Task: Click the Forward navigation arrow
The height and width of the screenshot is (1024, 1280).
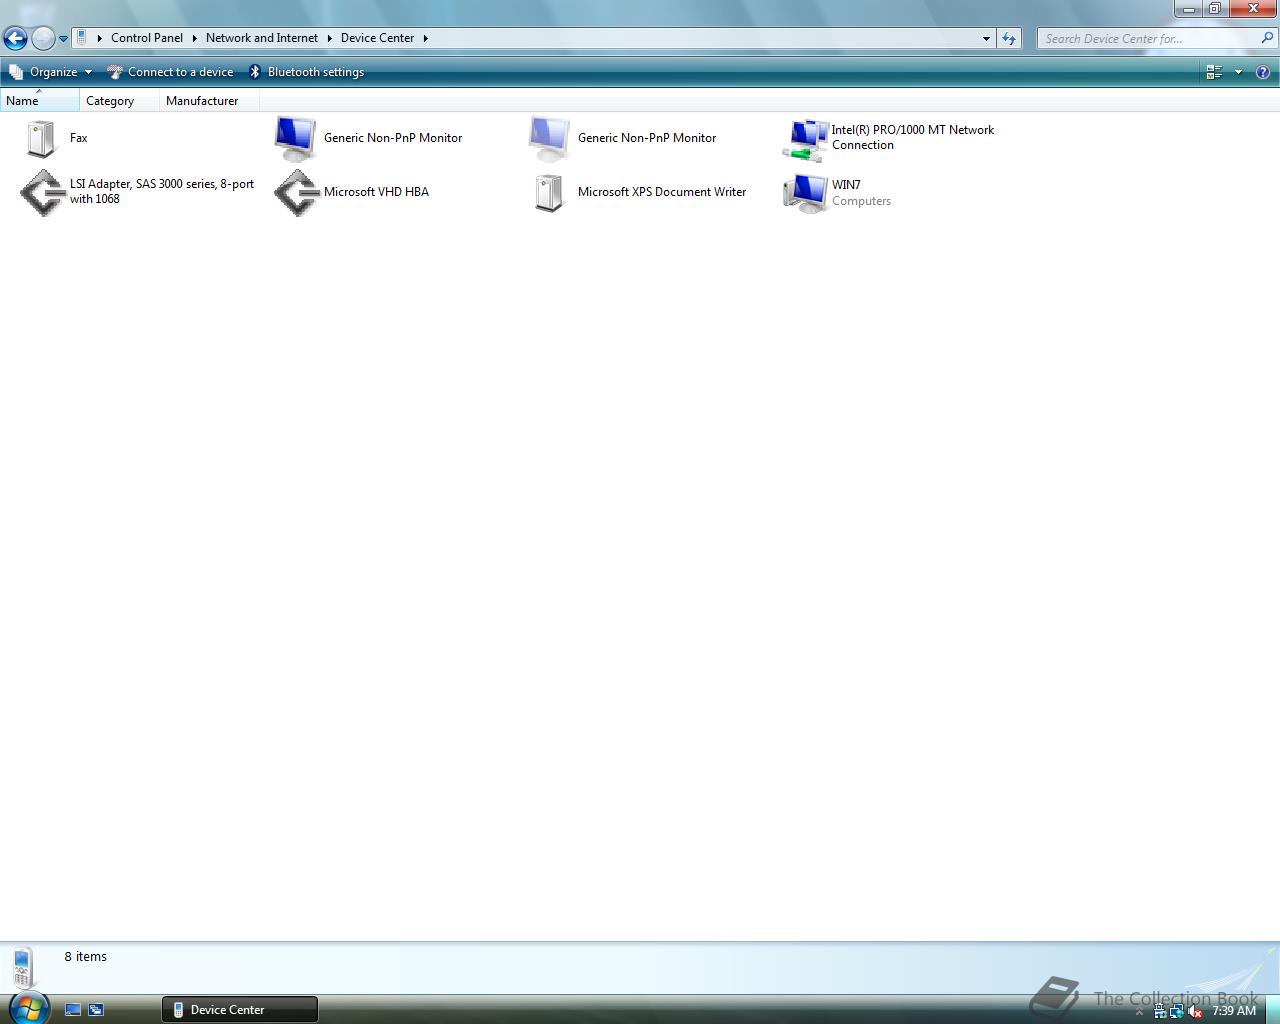Action: [x=43, y=39]
